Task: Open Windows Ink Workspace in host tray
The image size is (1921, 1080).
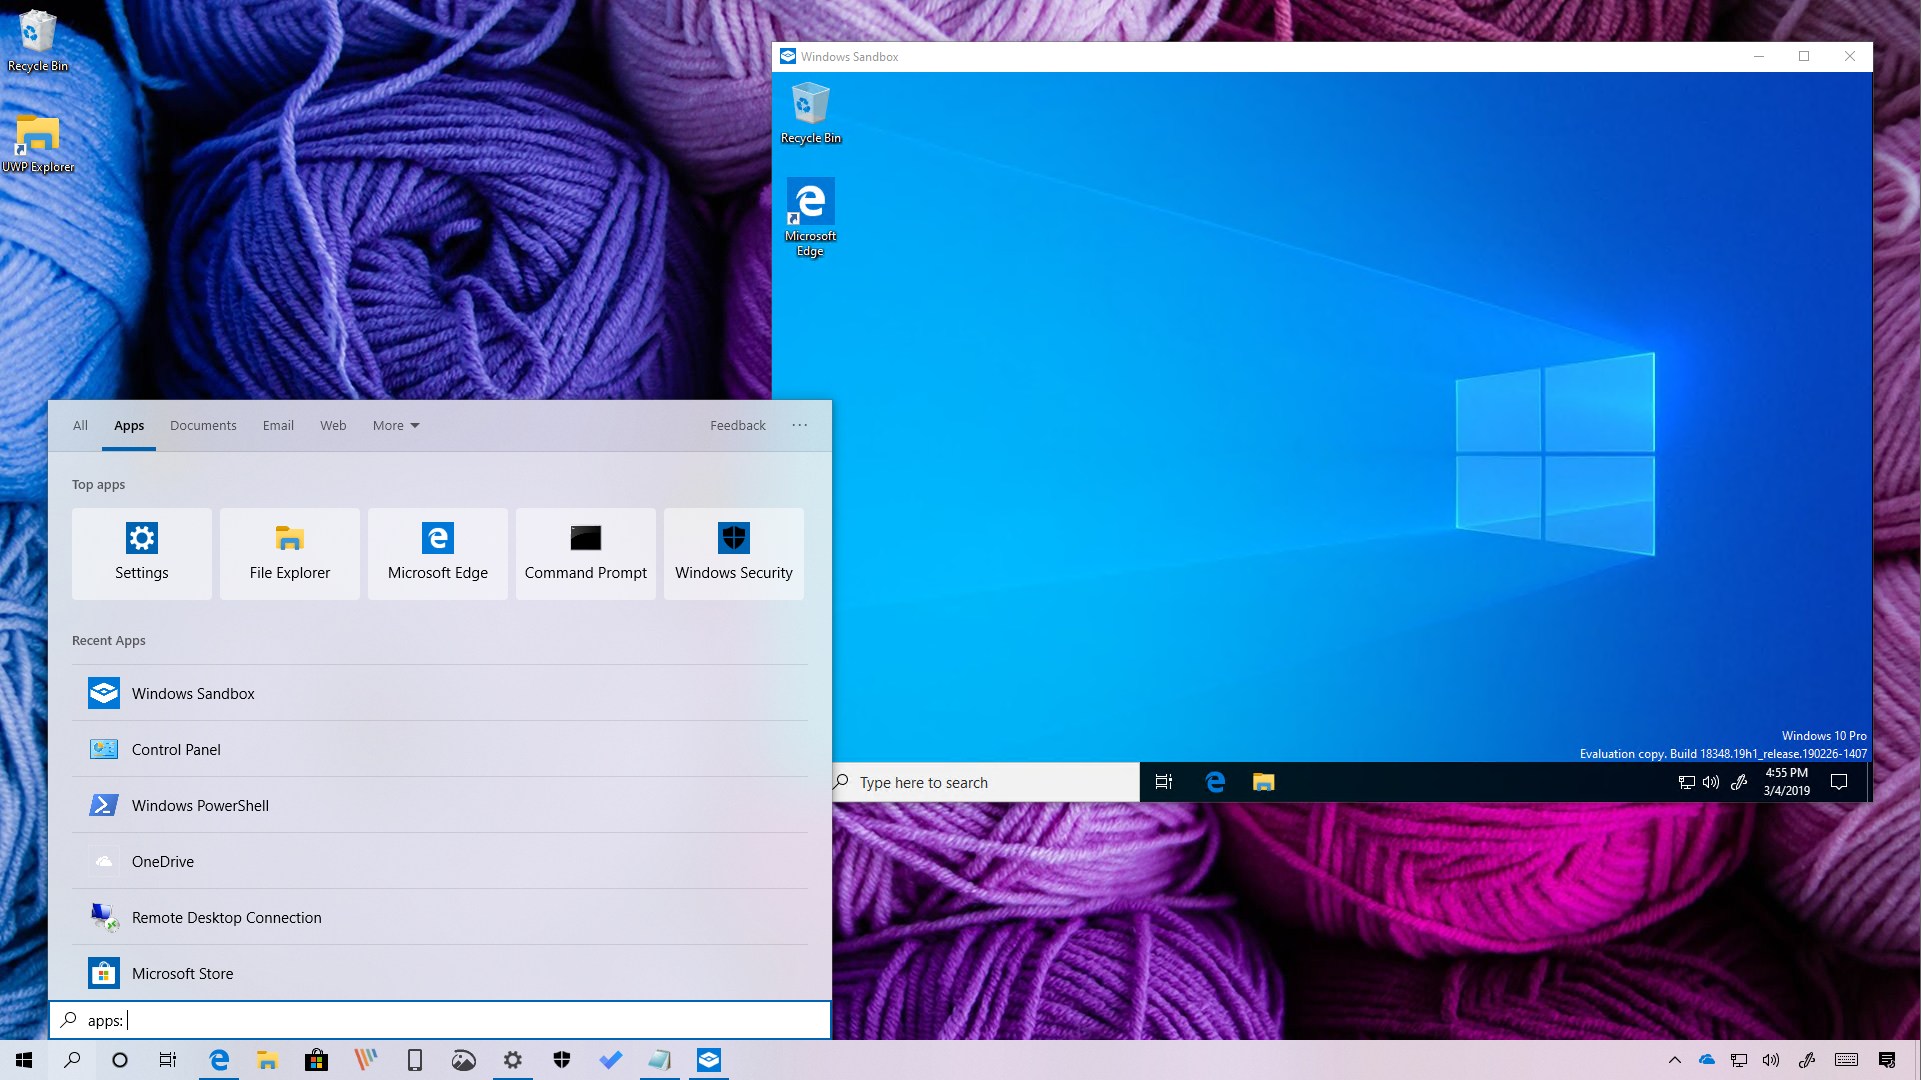Action: pos(1806,1060)
